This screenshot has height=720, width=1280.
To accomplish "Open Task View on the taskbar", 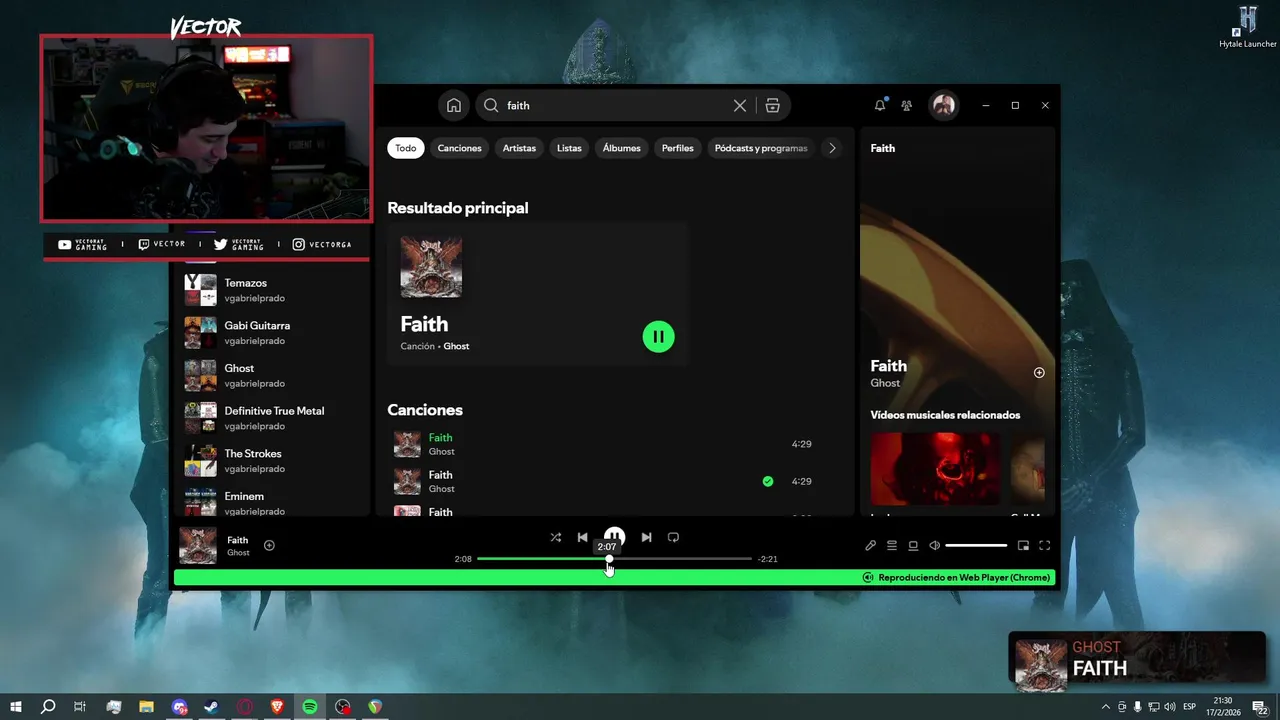I will click(x=80, y=707).
